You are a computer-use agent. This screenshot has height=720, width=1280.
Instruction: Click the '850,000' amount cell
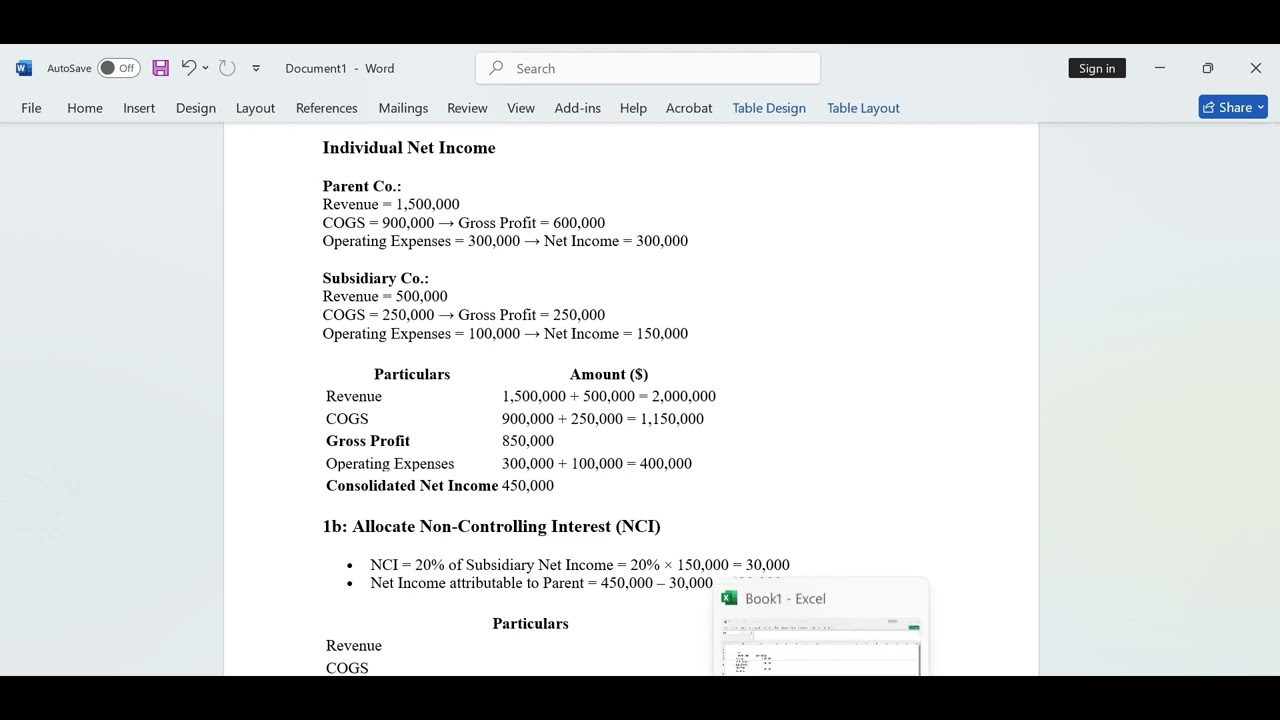[x=528, y=441]
